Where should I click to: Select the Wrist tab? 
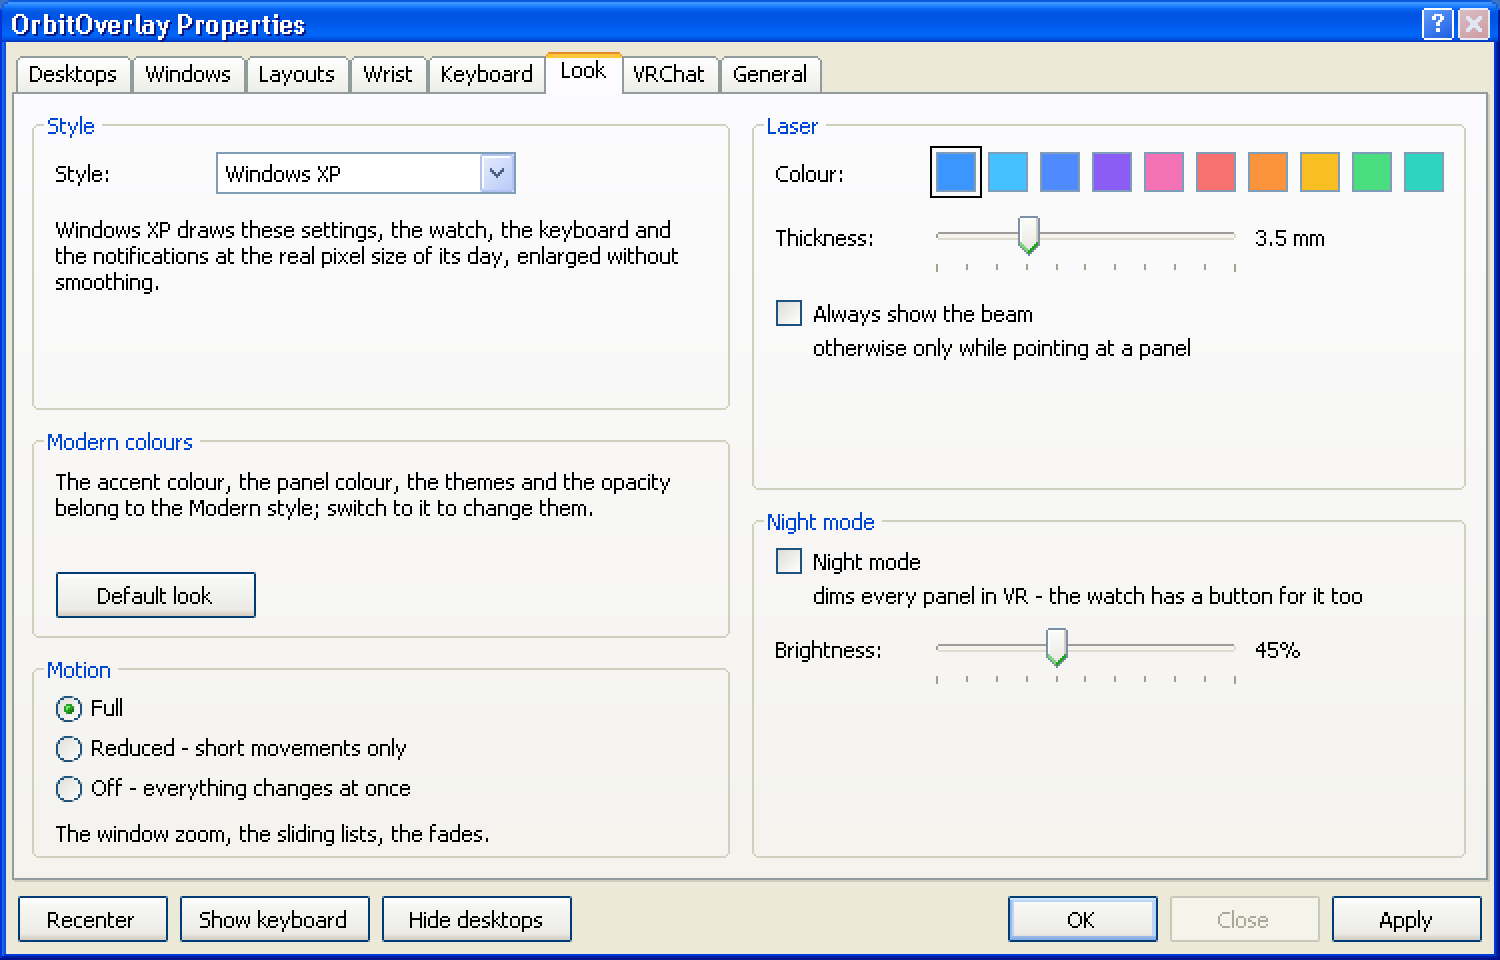point(388,74)
